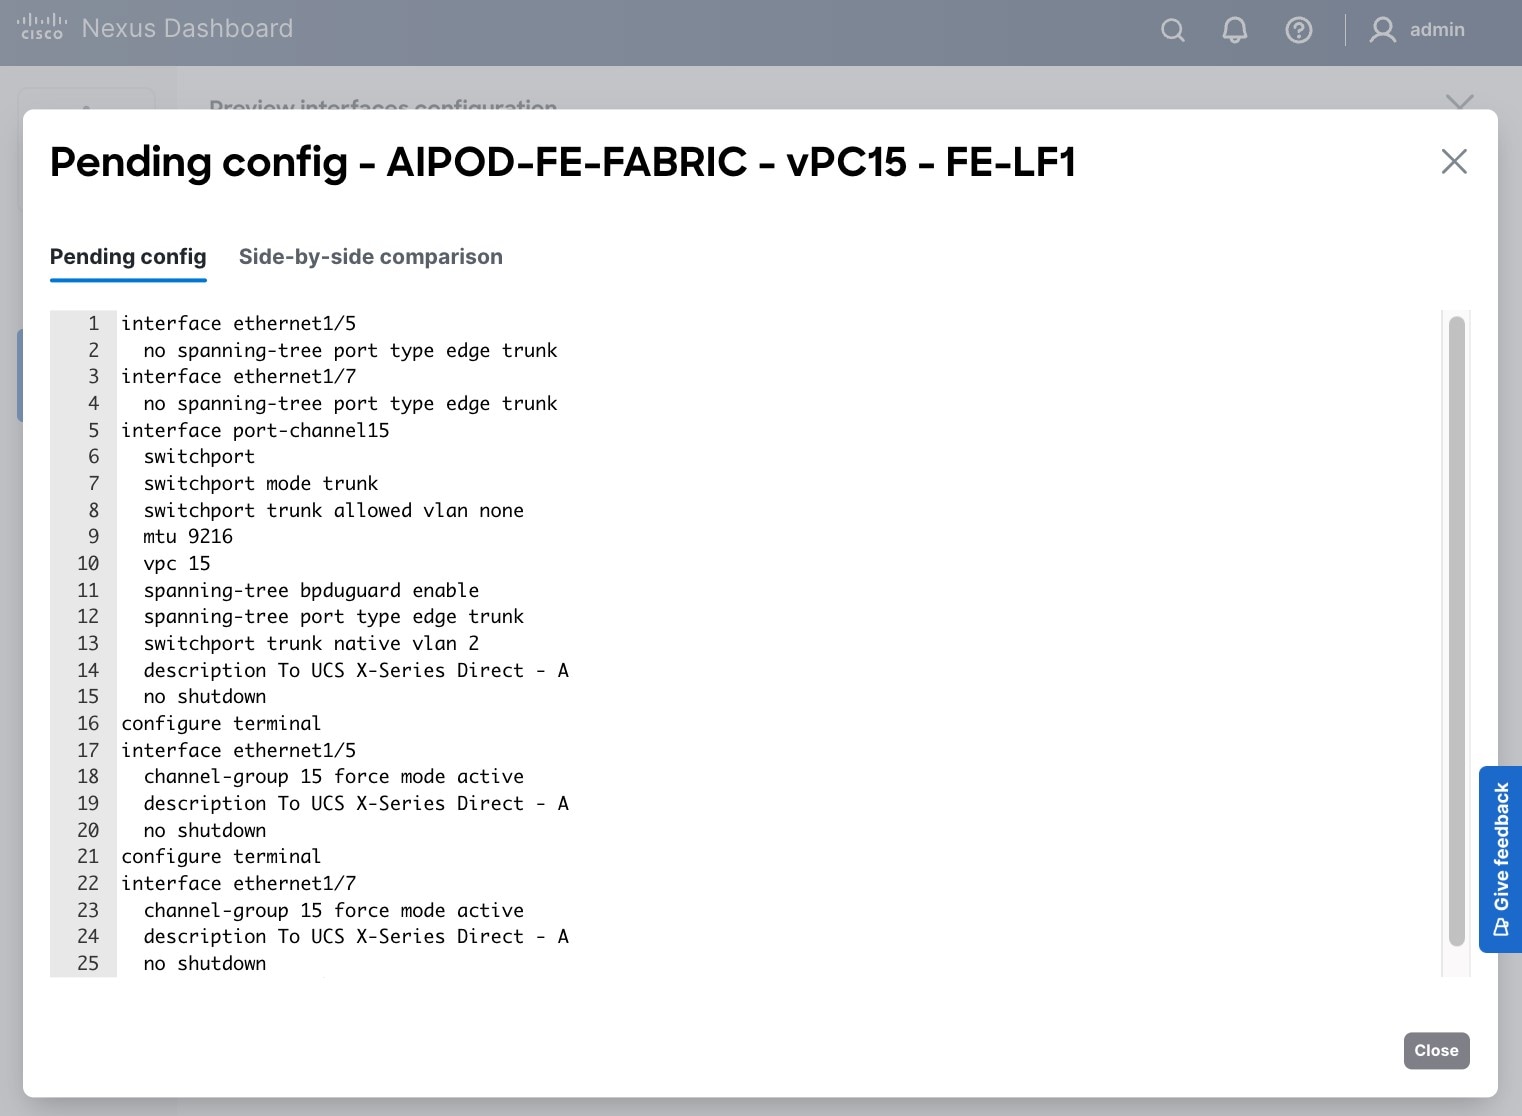Click line 2 'no spanning-tree port type edge trunk'

point(351,351)
